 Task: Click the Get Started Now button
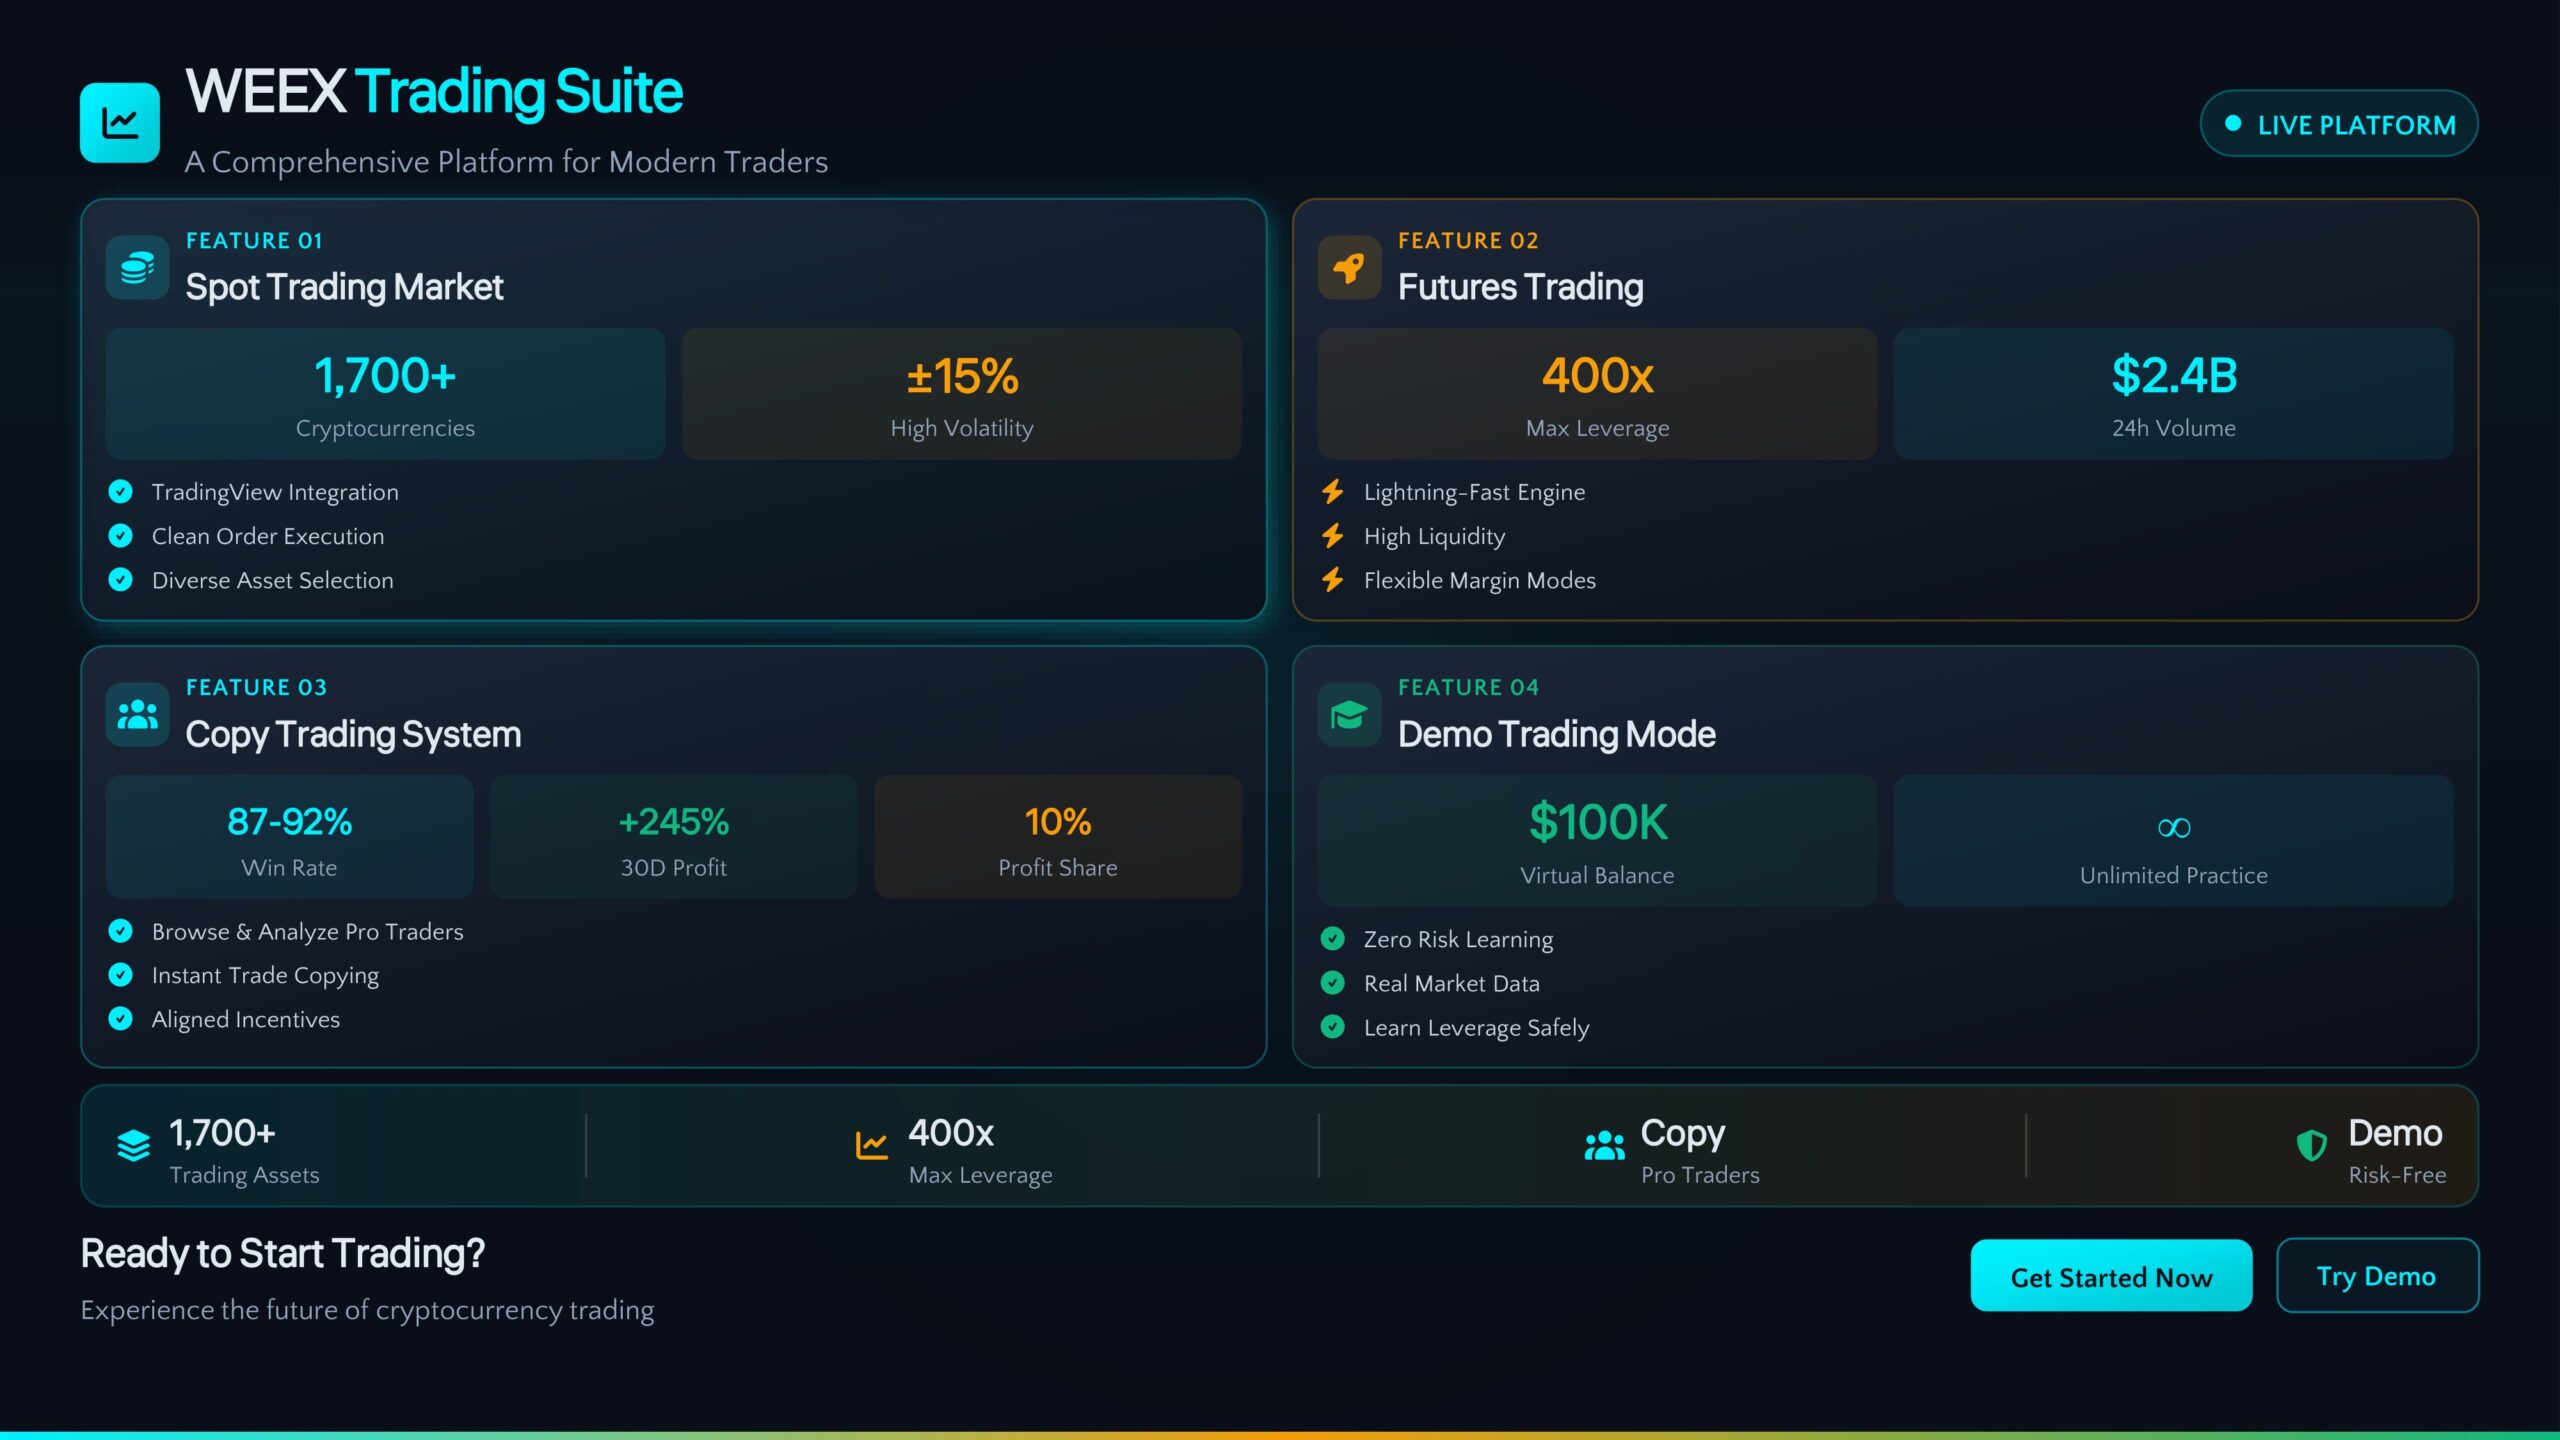point(2111,1276)
